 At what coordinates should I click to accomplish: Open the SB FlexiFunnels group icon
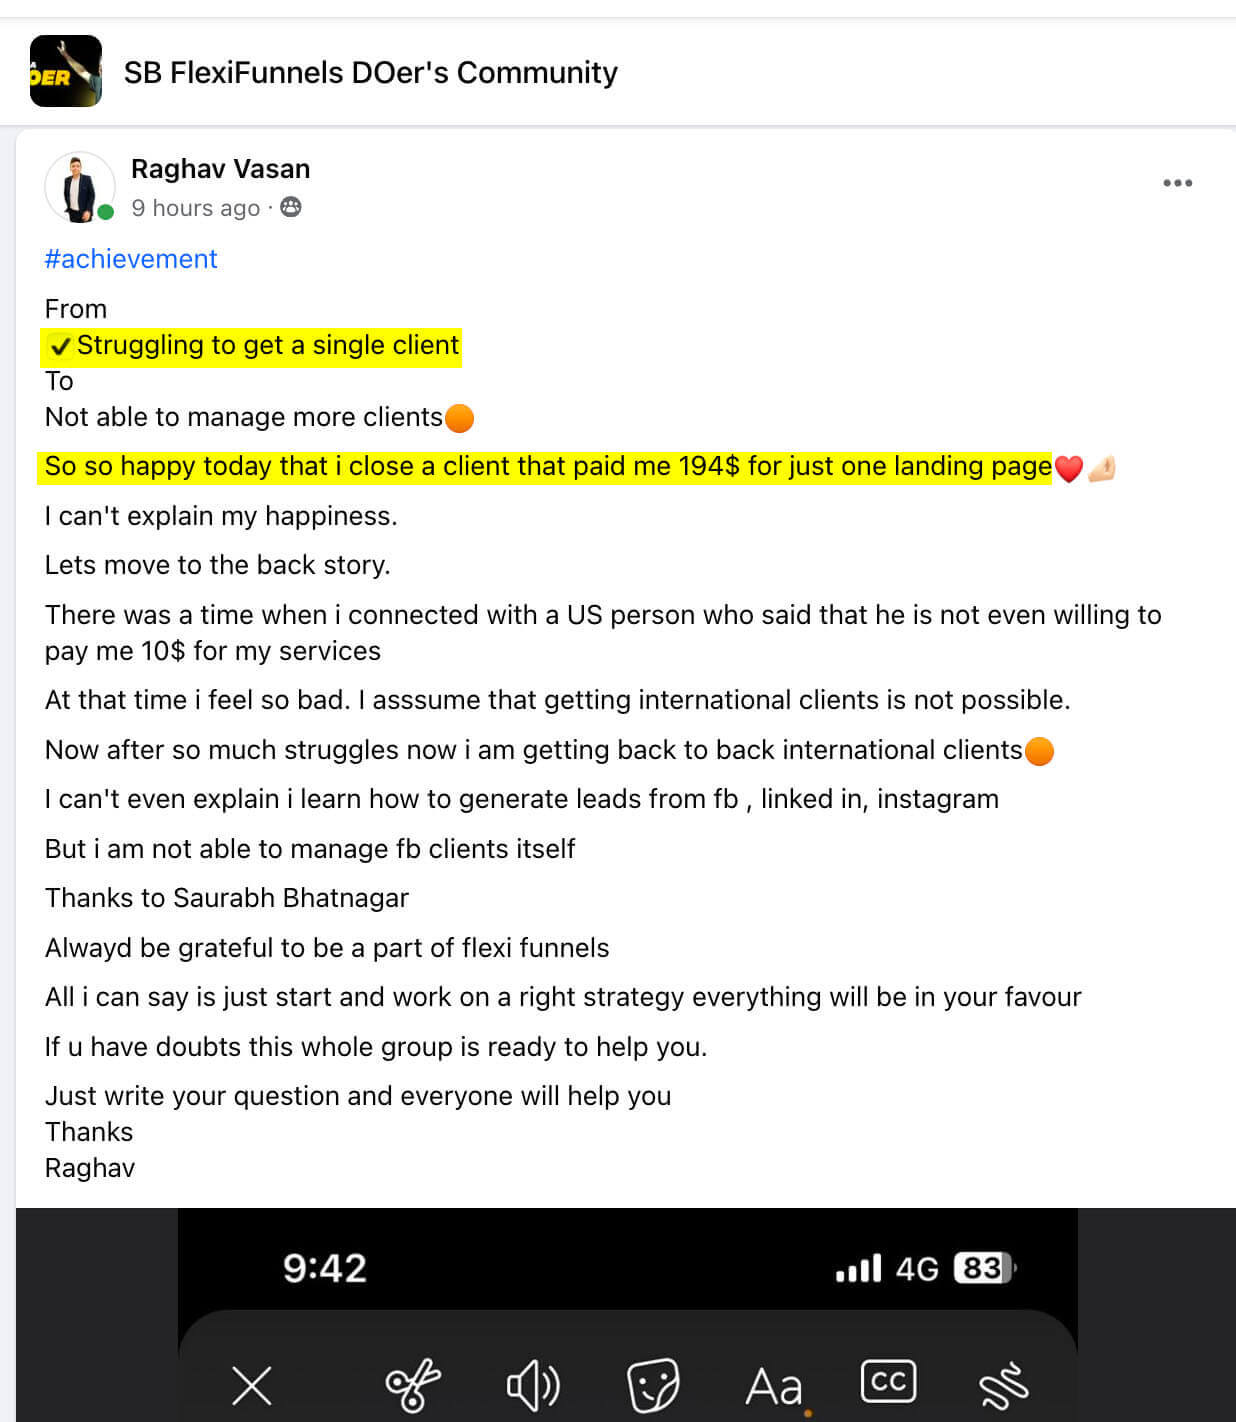(66, 71)
